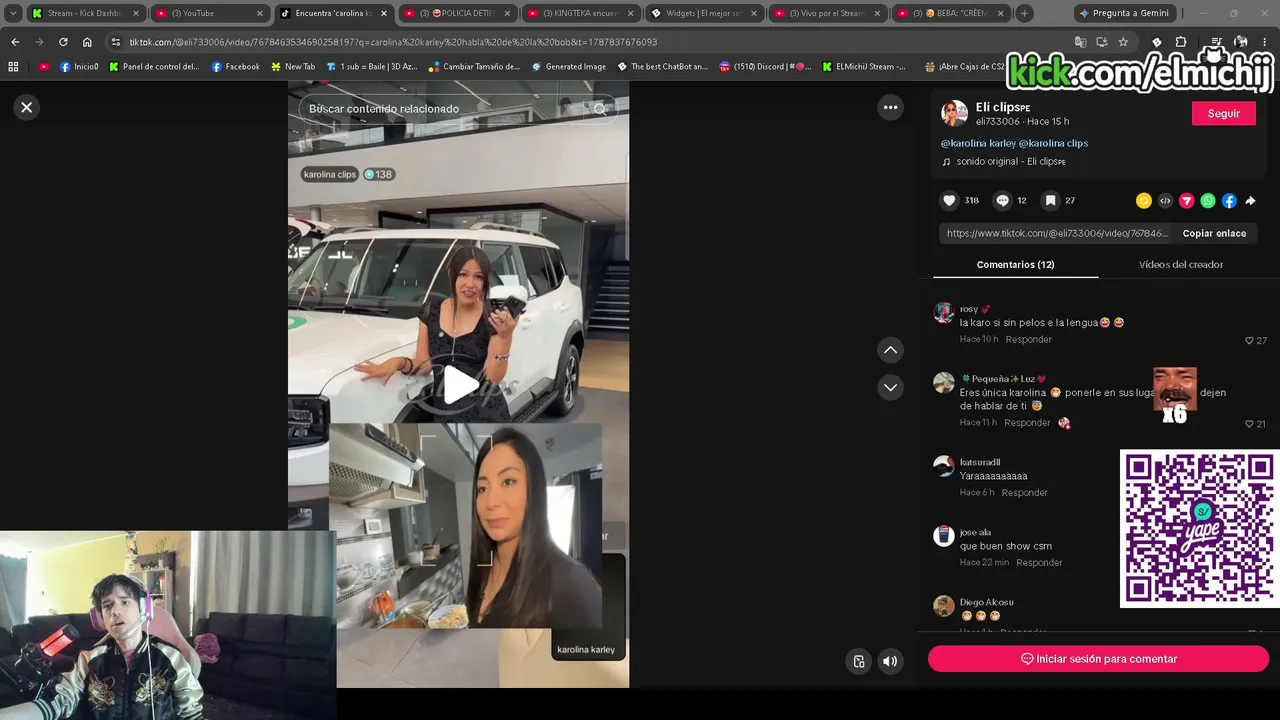Click the search magnifier in video
Viewport: 1280px width, 720px height.
600,109
